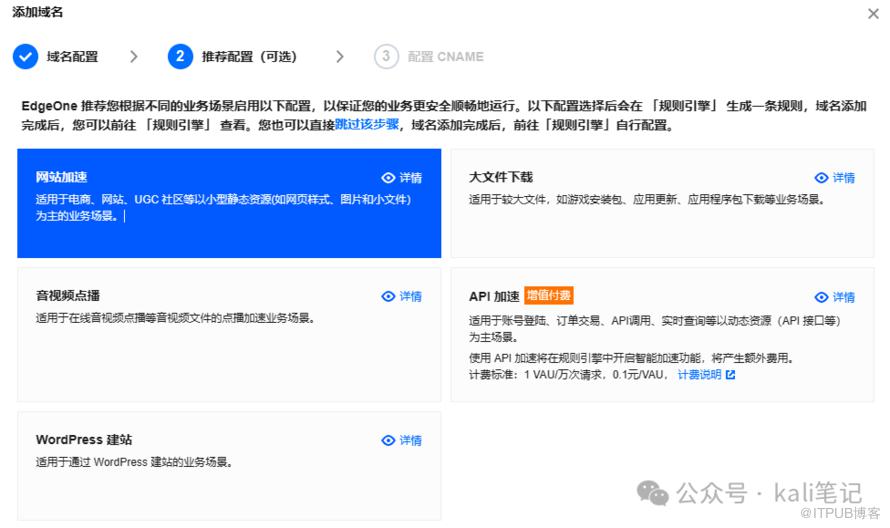
Task: Choose the 音视频点播 configuration card
Action: (x=229, y=335)
